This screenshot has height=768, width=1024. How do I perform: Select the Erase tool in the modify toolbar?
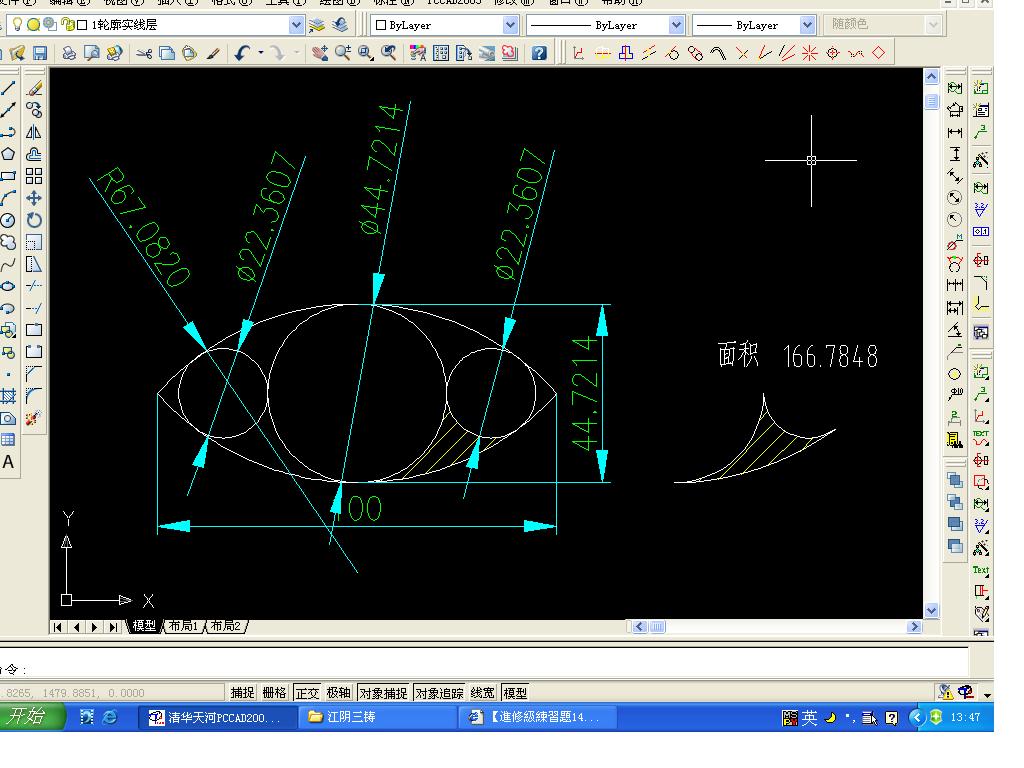[x=34, y=88]
